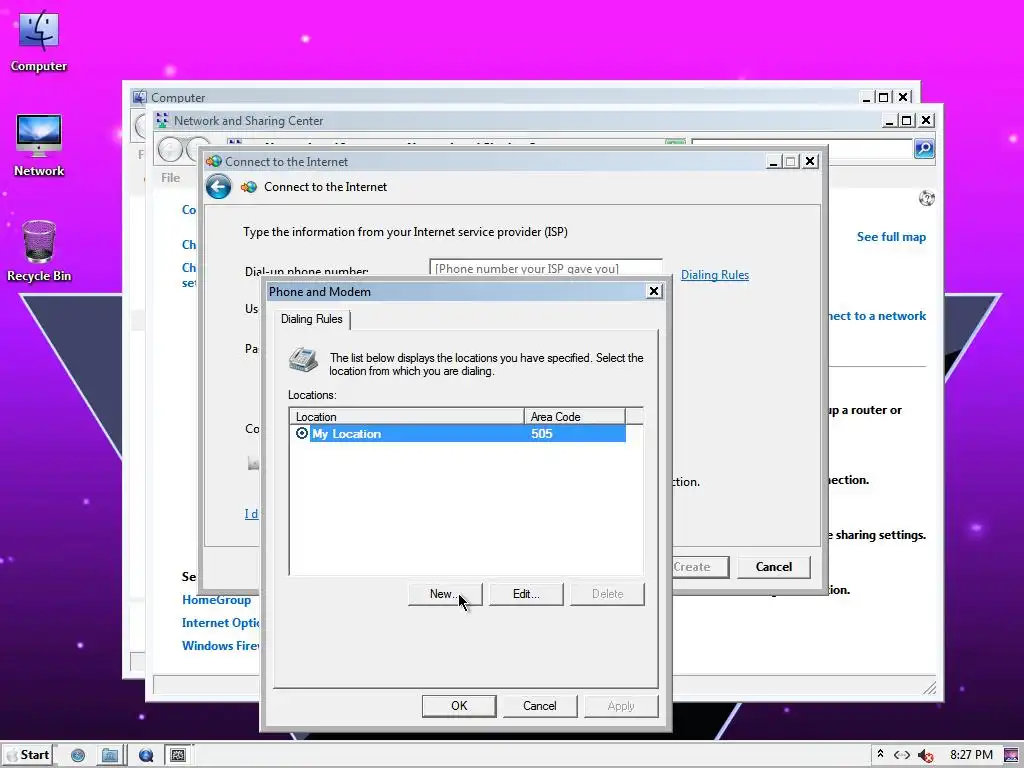Click the Computer window title icon
This screenshot has width=1024, height=768.
140,97
